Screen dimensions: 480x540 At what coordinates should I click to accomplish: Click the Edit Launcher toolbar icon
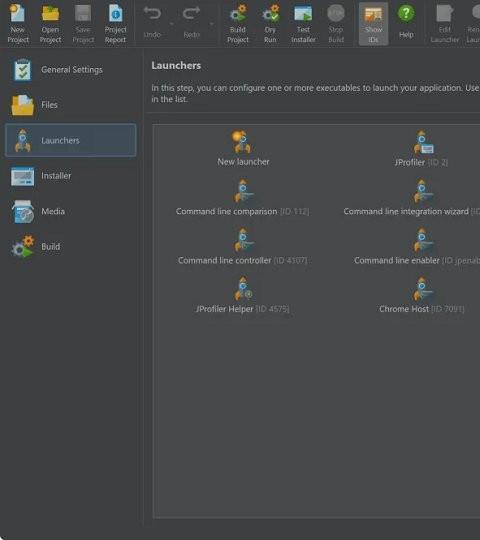coord(445,23)
